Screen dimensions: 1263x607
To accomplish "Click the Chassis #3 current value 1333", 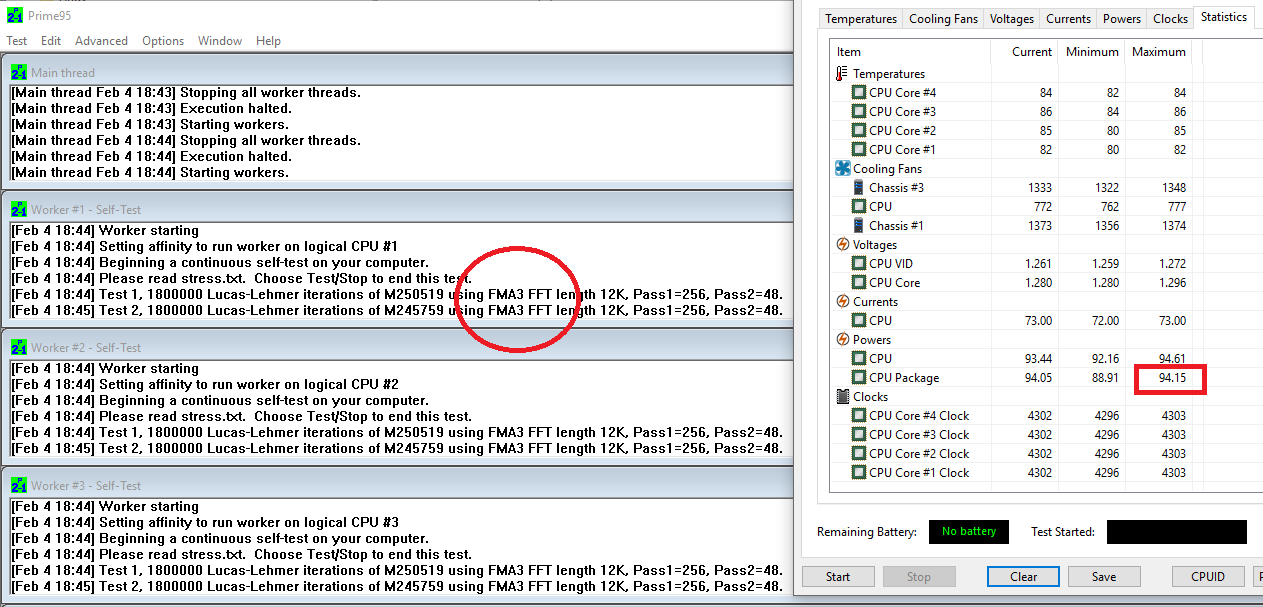I will [1039, 188].
